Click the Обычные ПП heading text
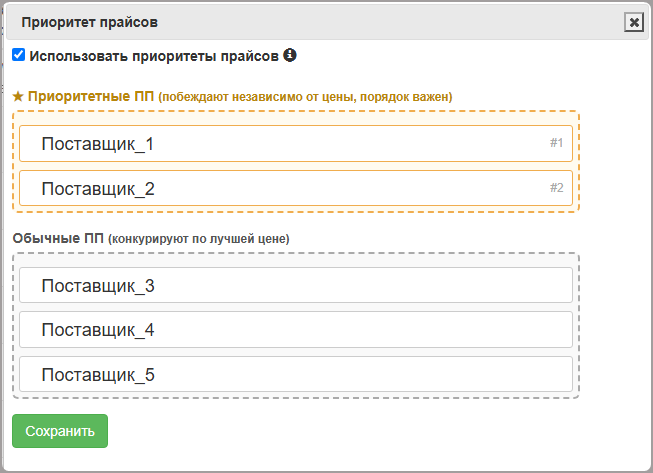 [58, 238]
